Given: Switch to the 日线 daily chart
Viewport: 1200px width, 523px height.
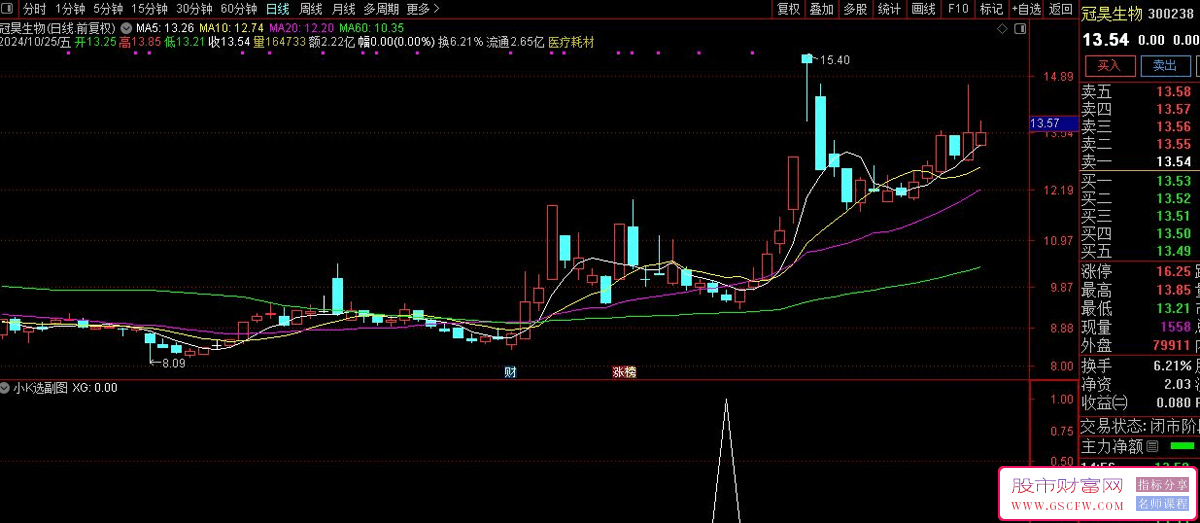Looking at the screenshot, I should [x=277, y=9].
